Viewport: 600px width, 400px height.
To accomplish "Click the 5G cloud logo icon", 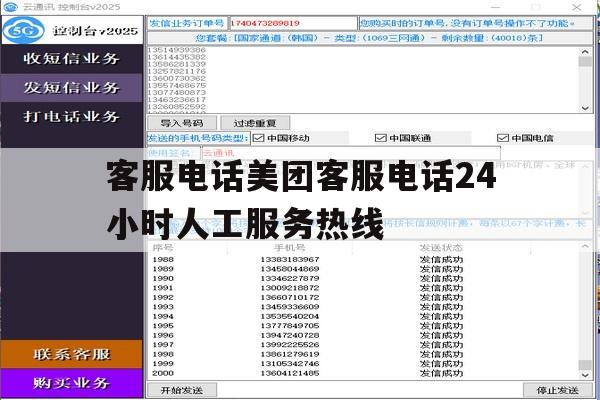I will [x=23, y=30].
